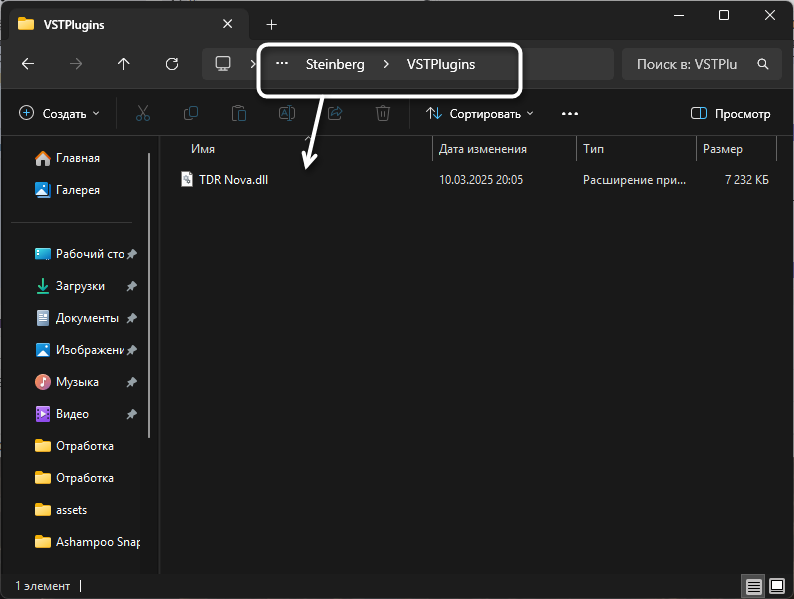
Task: Unpin Видео using its pin icon
Action: pos(132,414)
